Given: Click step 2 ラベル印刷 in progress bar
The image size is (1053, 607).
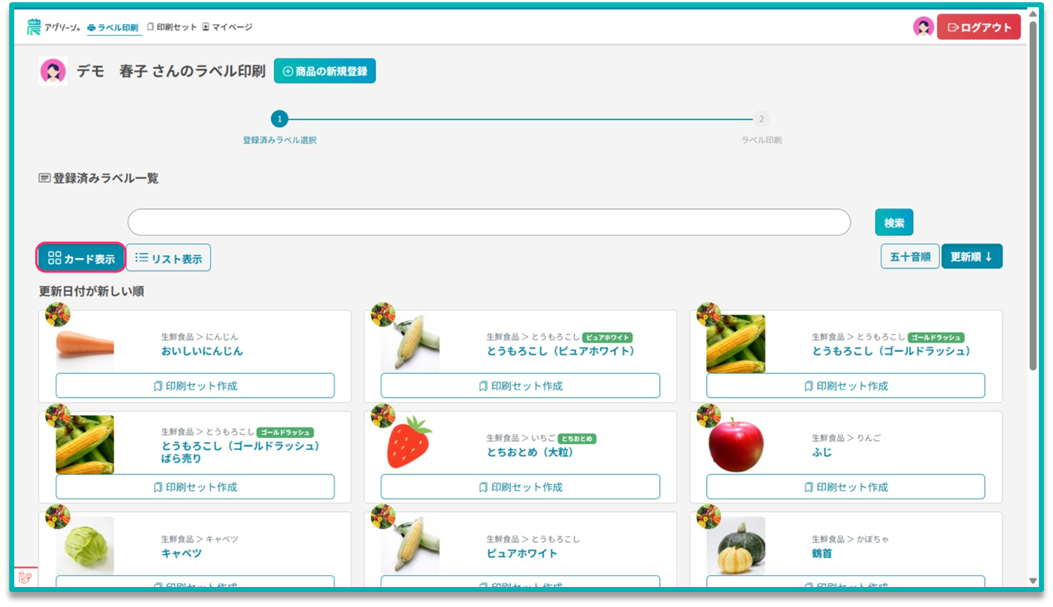Looking at the screenshot, I should [x=761, y=119].
